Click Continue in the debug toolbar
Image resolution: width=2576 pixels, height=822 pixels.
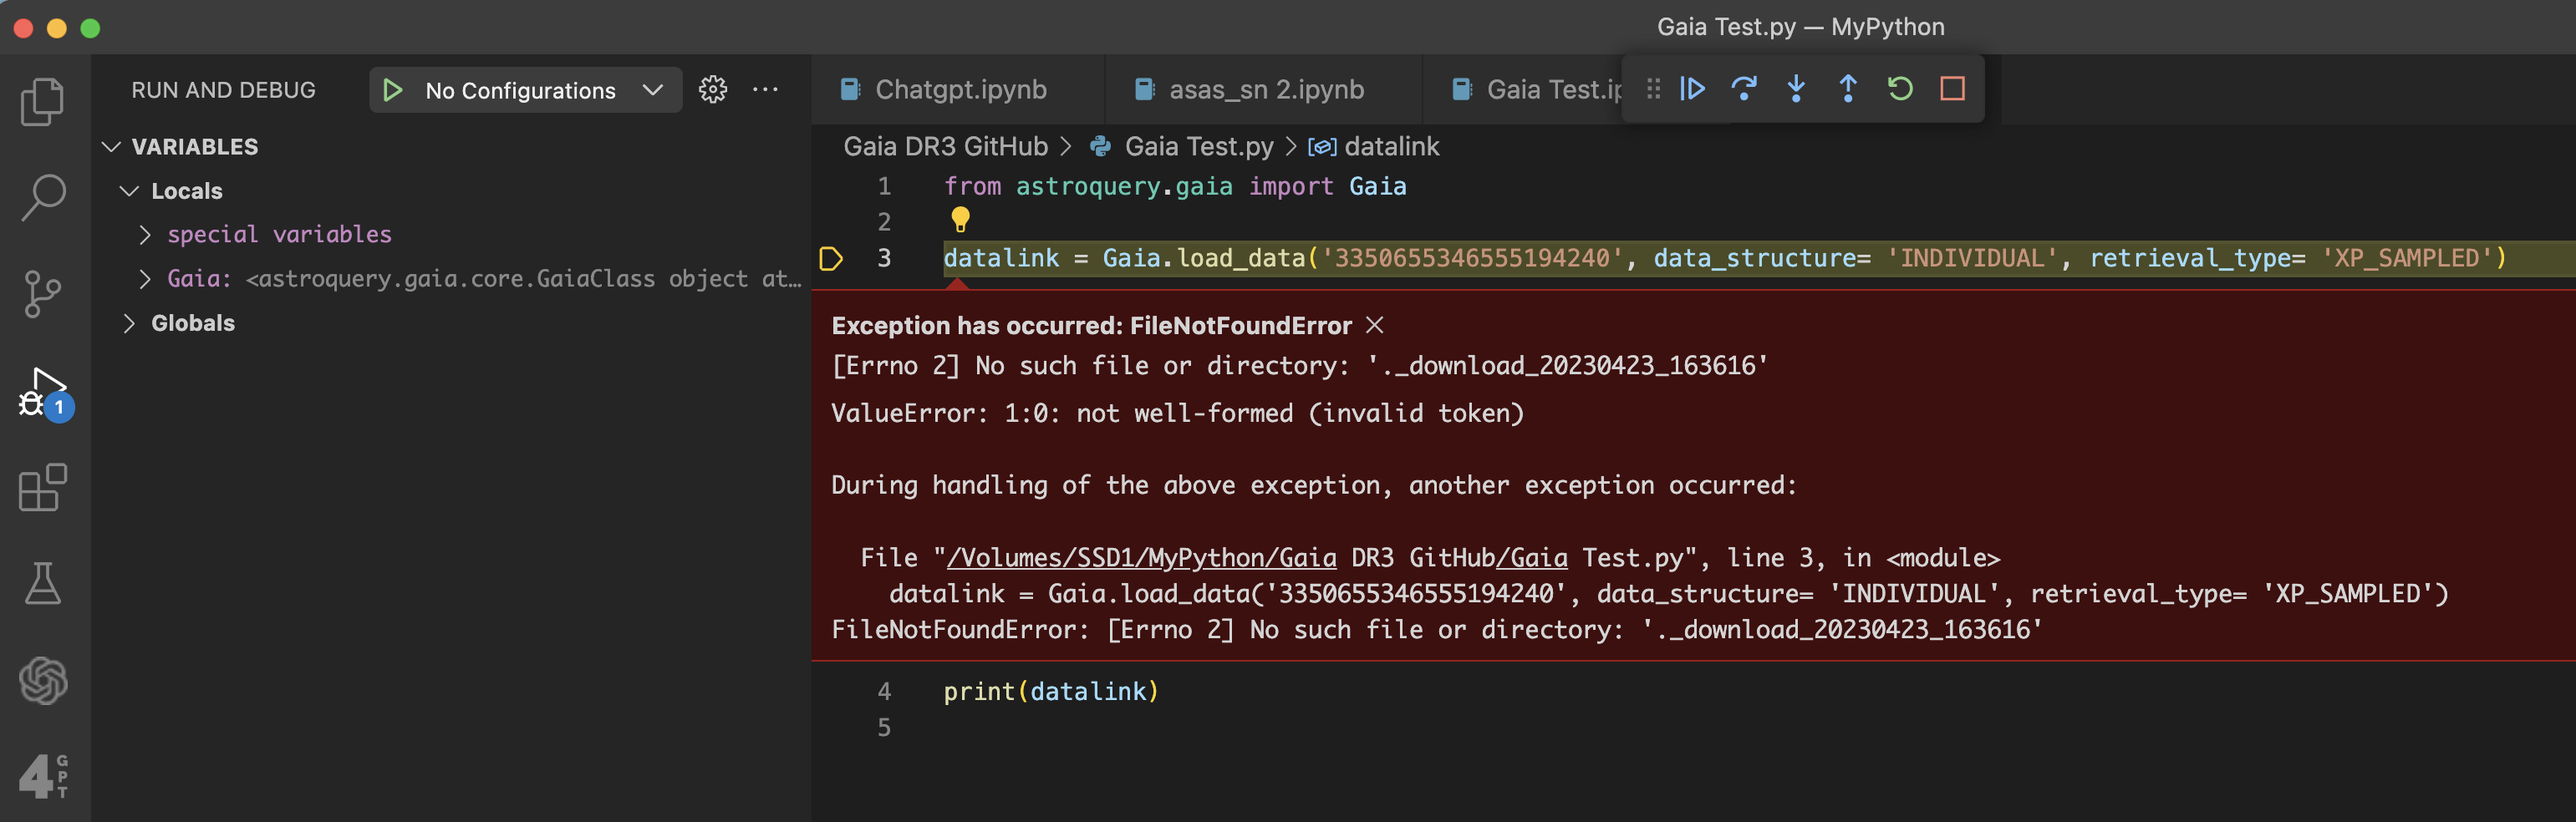[x=1692, y=89]
